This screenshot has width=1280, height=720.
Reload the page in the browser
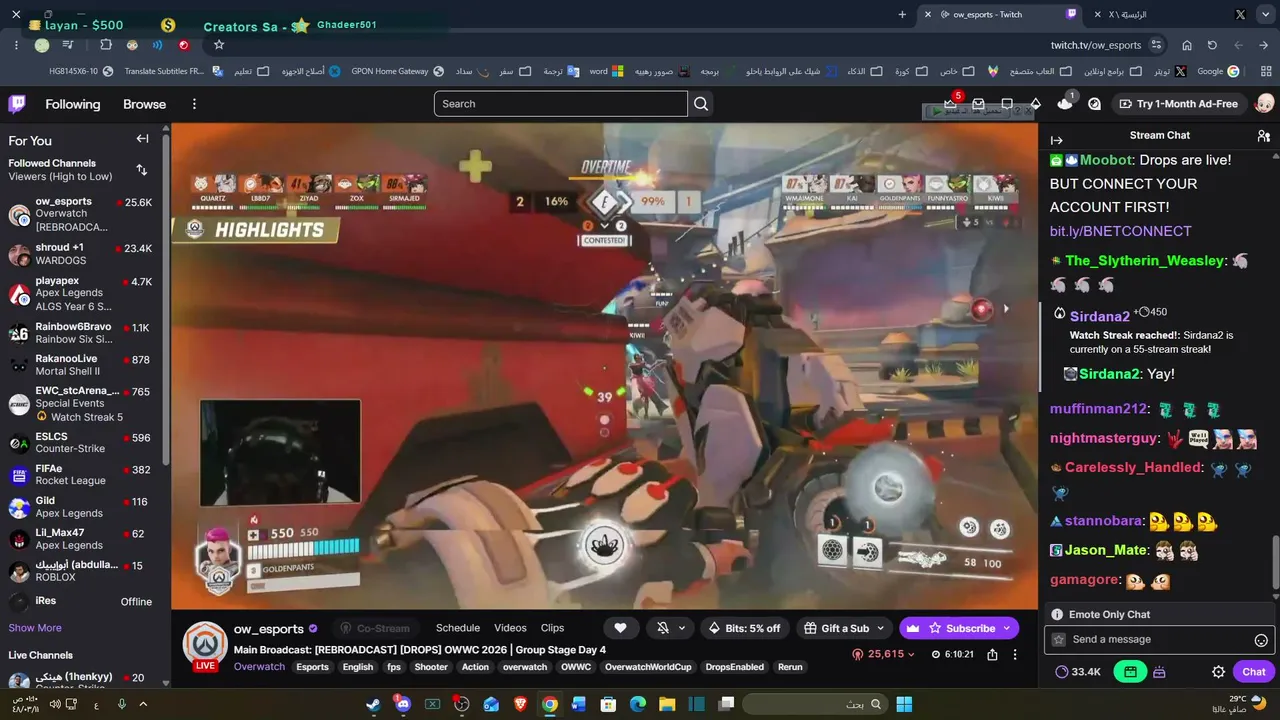(x=1212, y=45)
